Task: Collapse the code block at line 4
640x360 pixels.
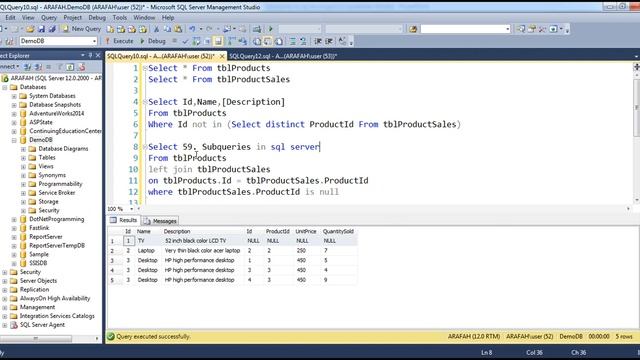Action: 144,102
